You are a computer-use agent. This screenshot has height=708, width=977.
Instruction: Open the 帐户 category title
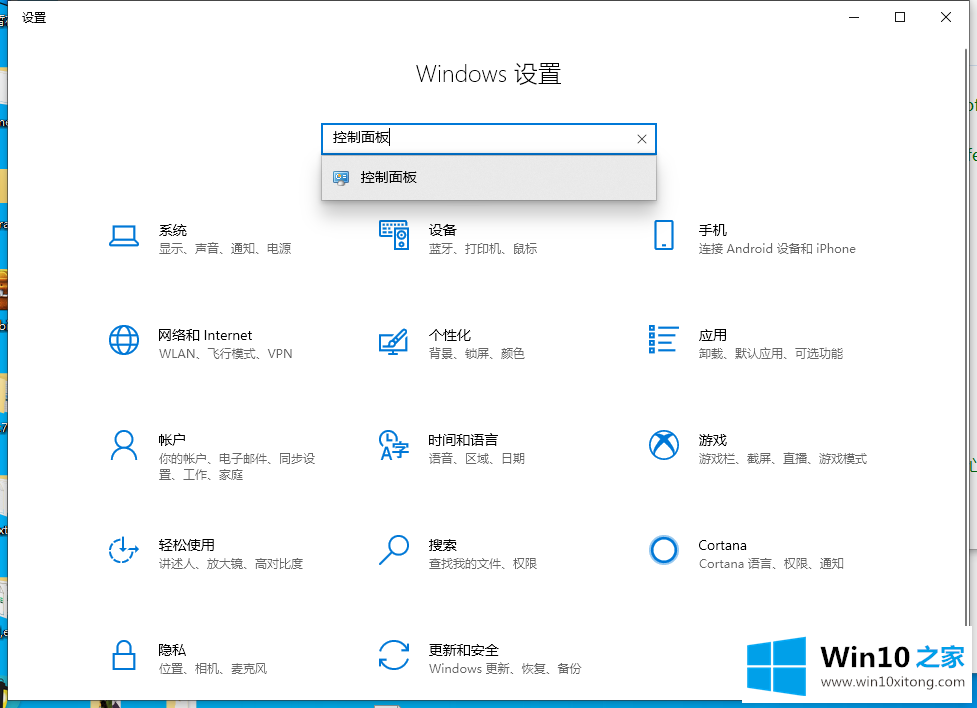pos(172,440)
